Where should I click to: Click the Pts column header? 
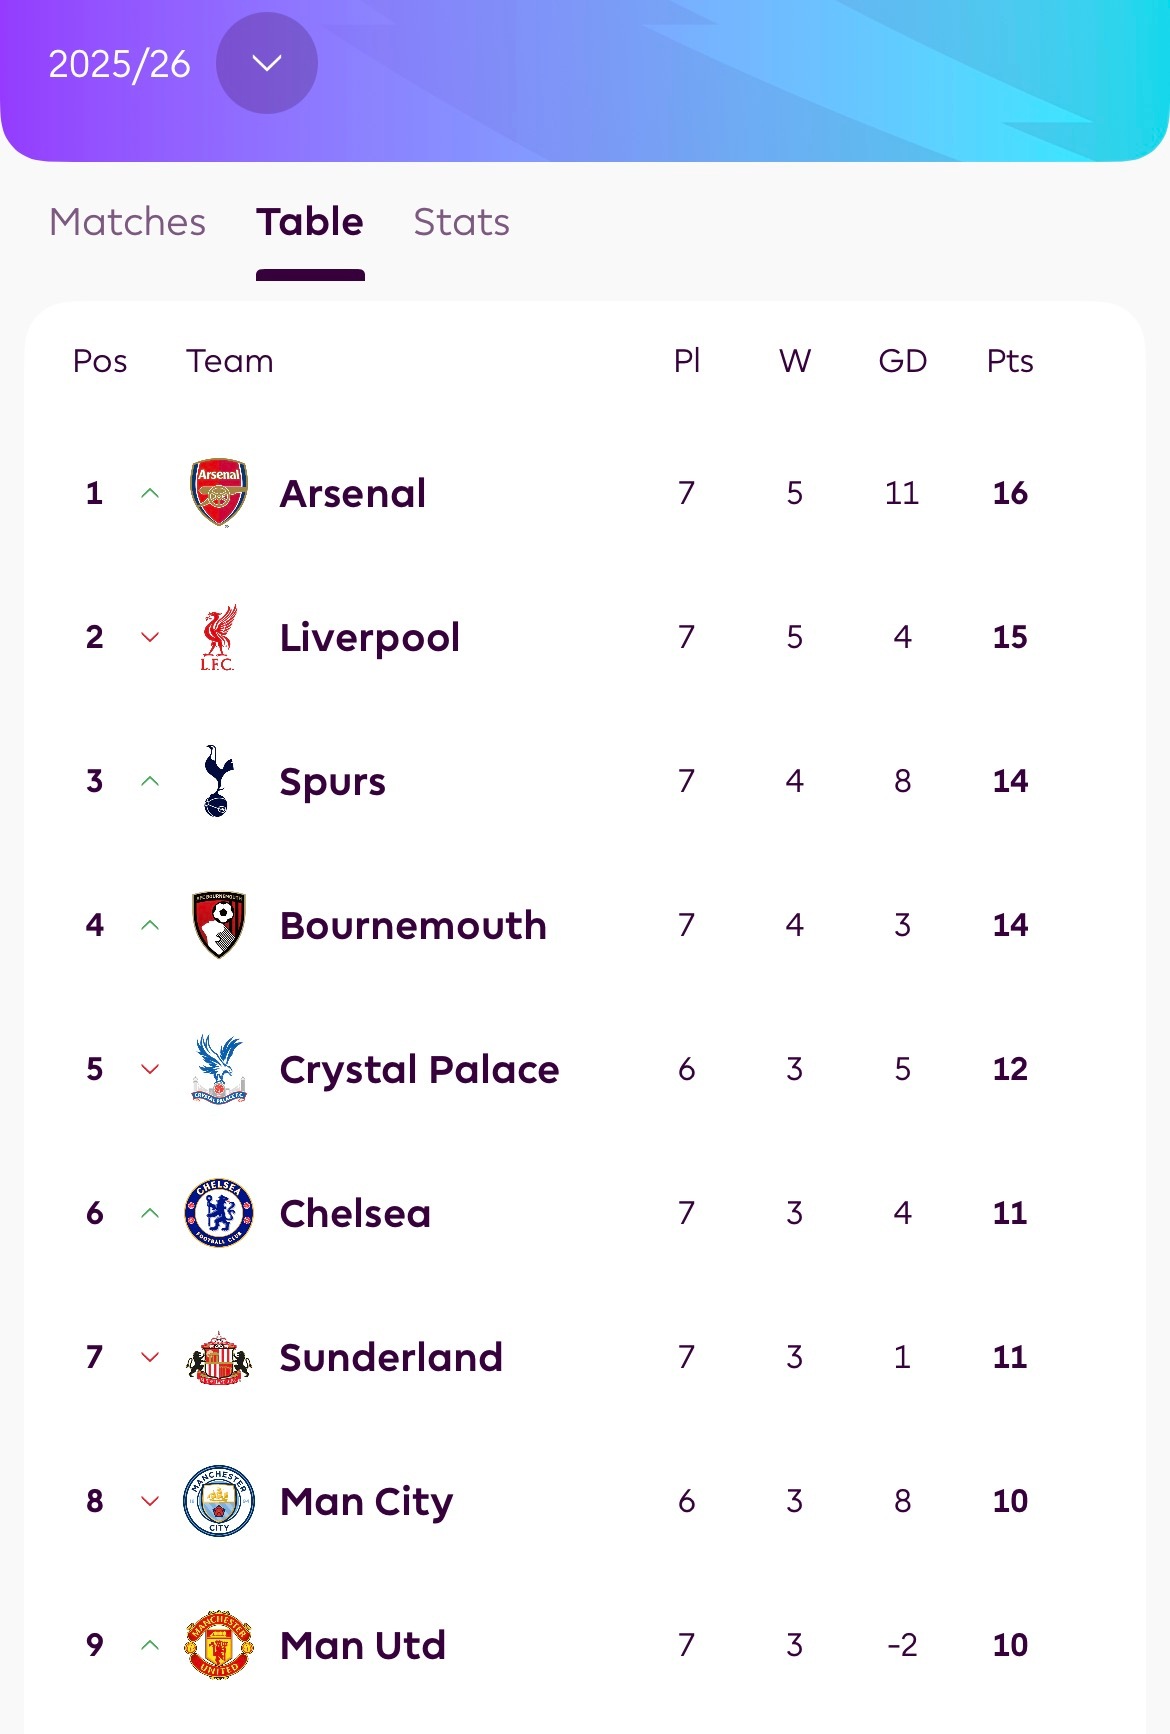(x=1010, y=361)
